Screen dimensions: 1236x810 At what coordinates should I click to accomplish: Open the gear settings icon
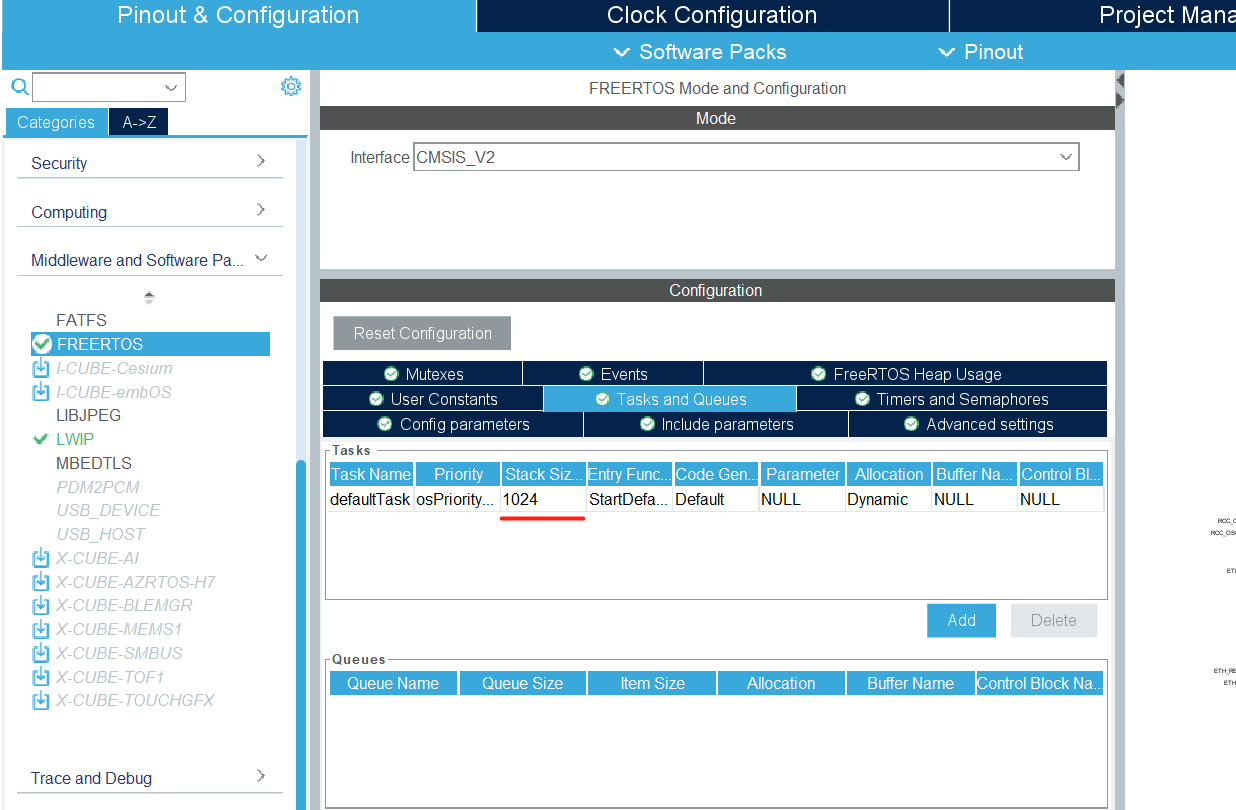click(291, 87)
